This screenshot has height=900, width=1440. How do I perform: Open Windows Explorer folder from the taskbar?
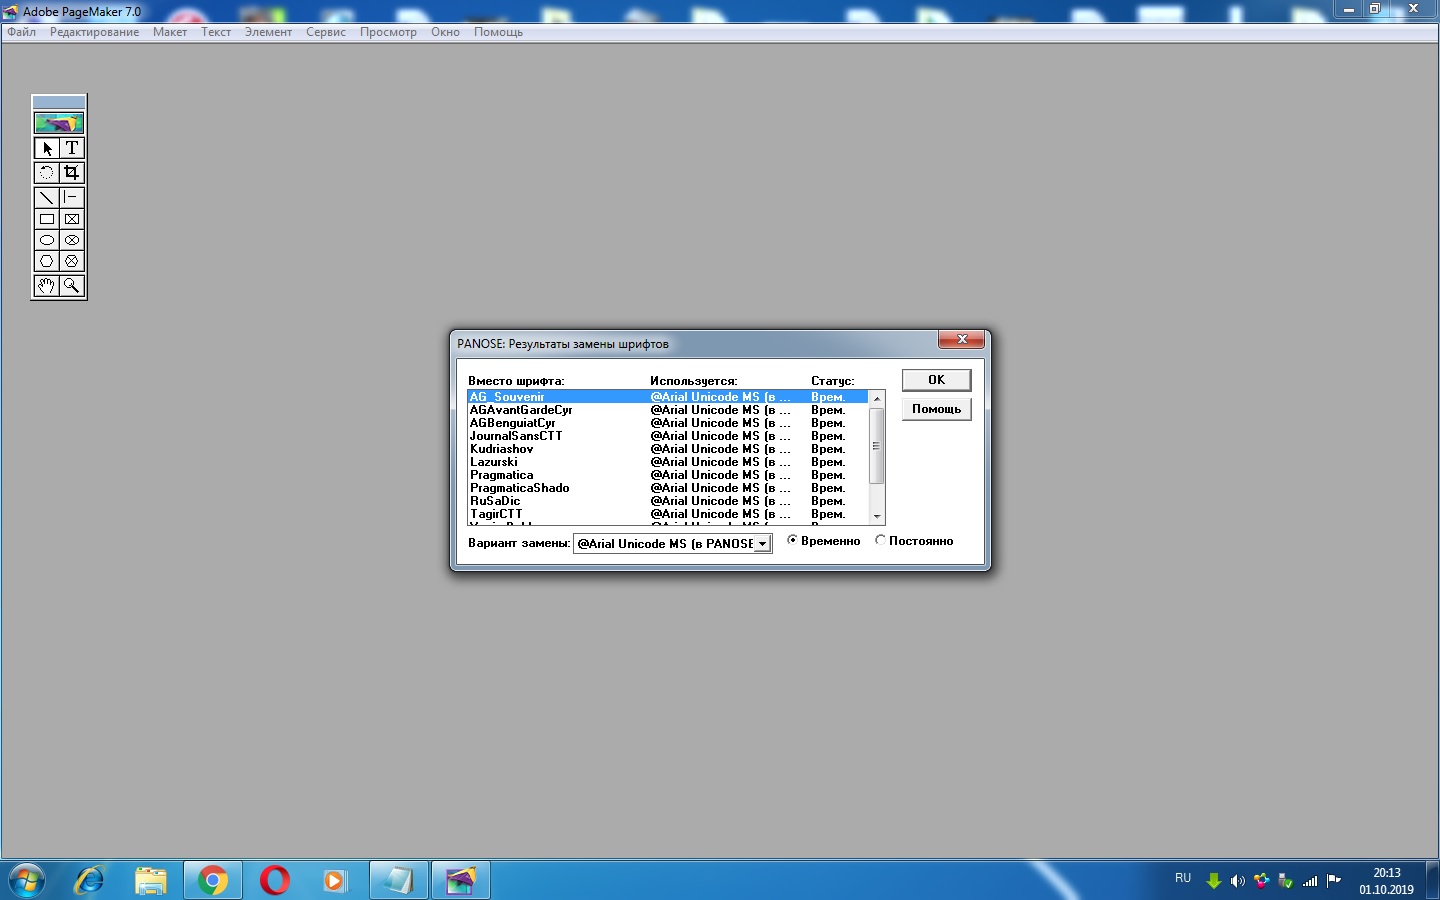(x=151, y=881)
